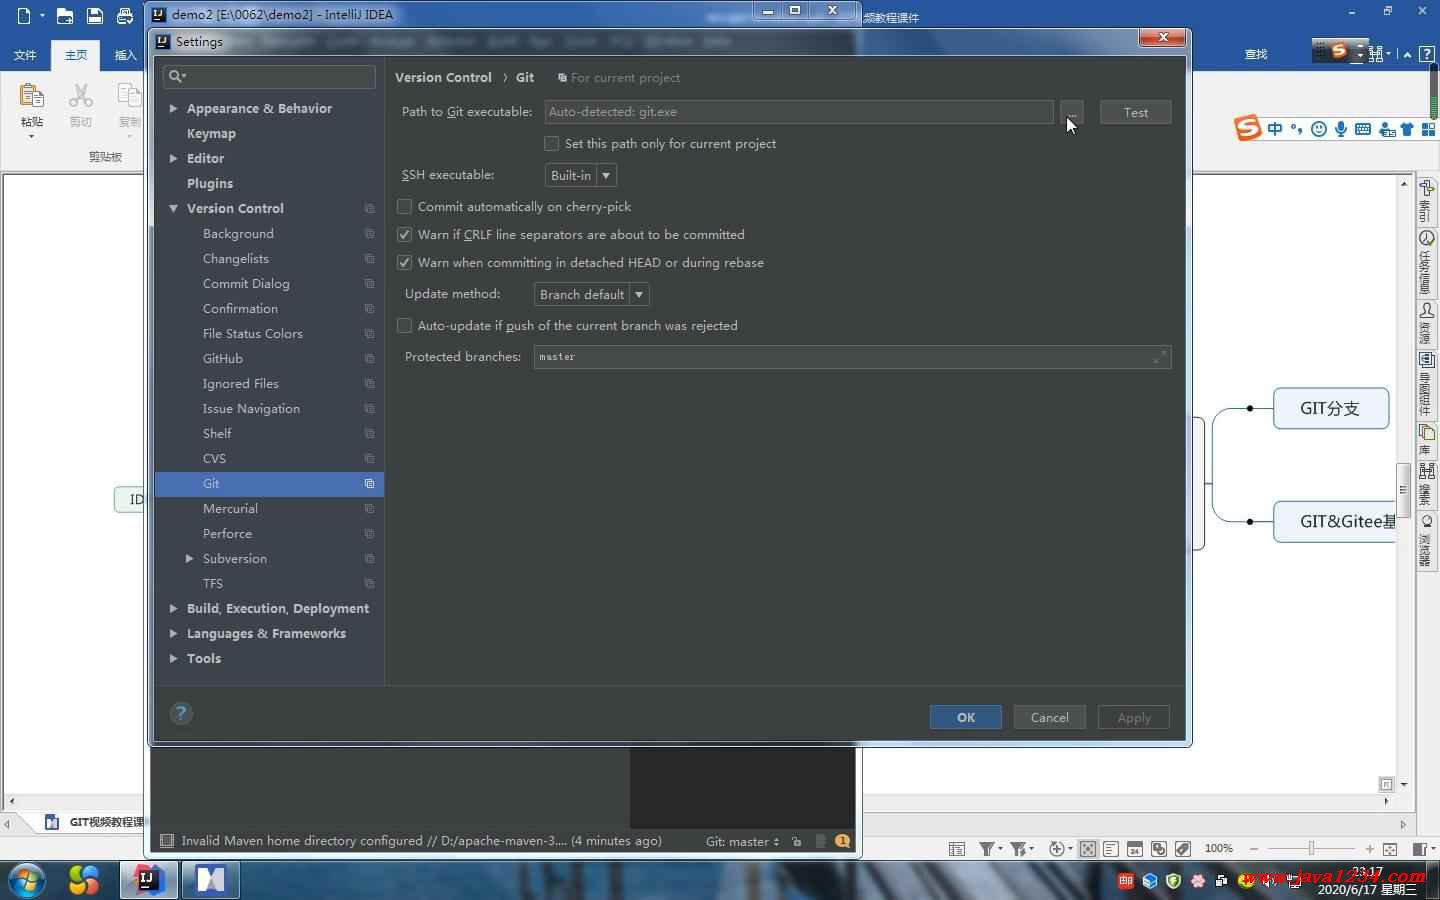
Task: Click the Print icon in the quick access bar
Action: pos(124,15)
